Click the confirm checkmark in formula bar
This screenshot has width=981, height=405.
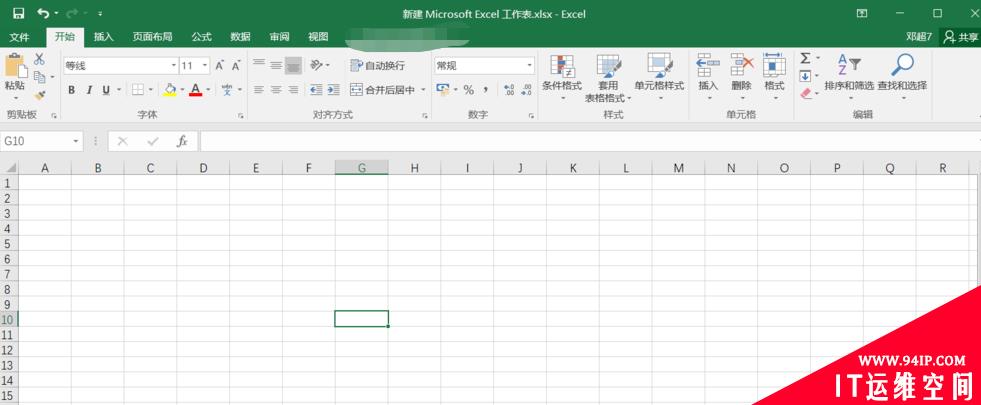pos(153,141)
